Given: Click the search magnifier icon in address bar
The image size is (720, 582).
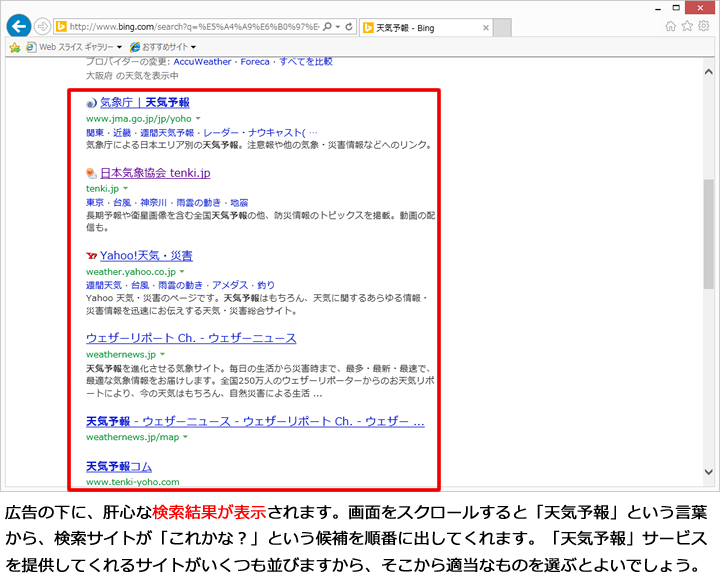Looking at the screenshot, I should pos(327,27).
